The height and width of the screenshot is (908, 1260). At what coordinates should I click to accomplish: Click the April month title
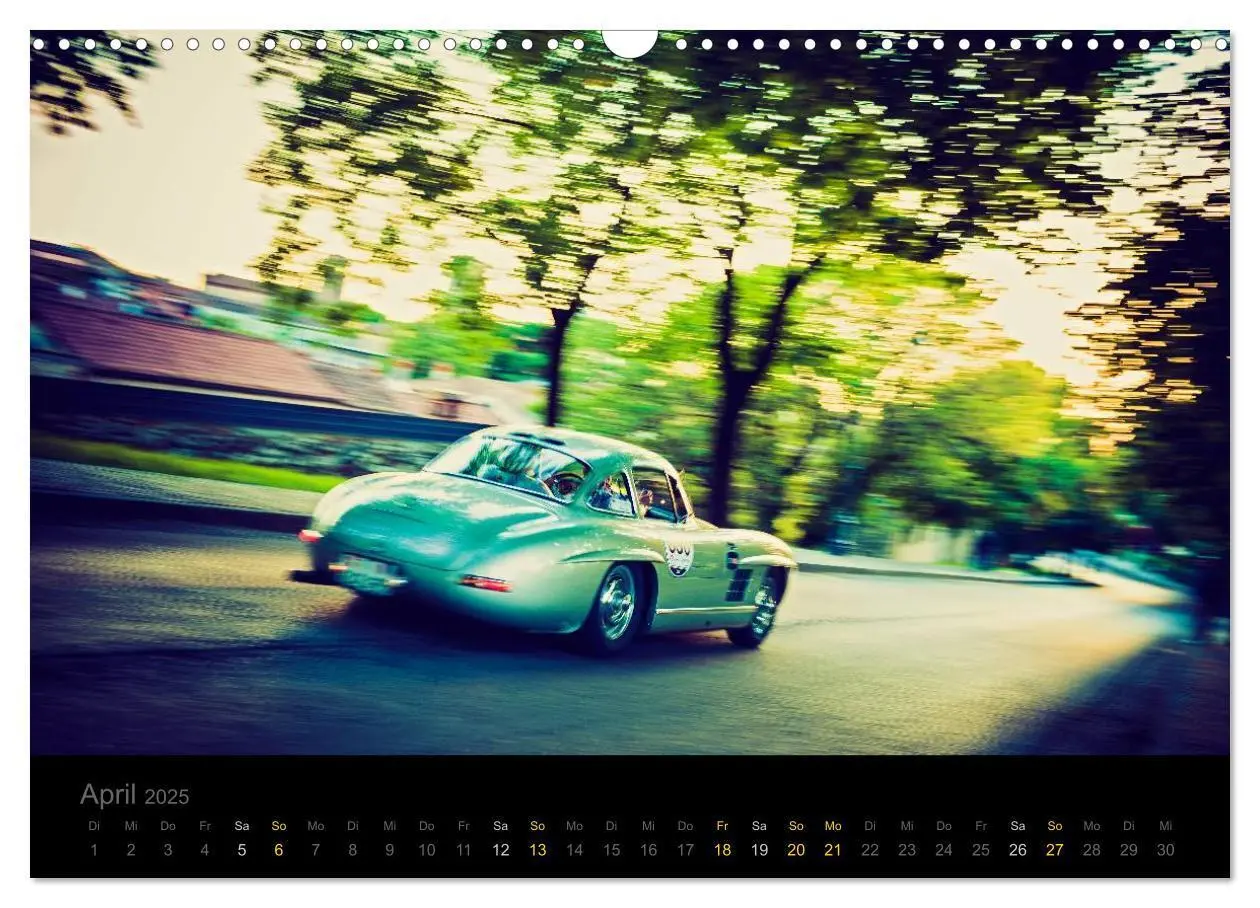pos(108,794)
